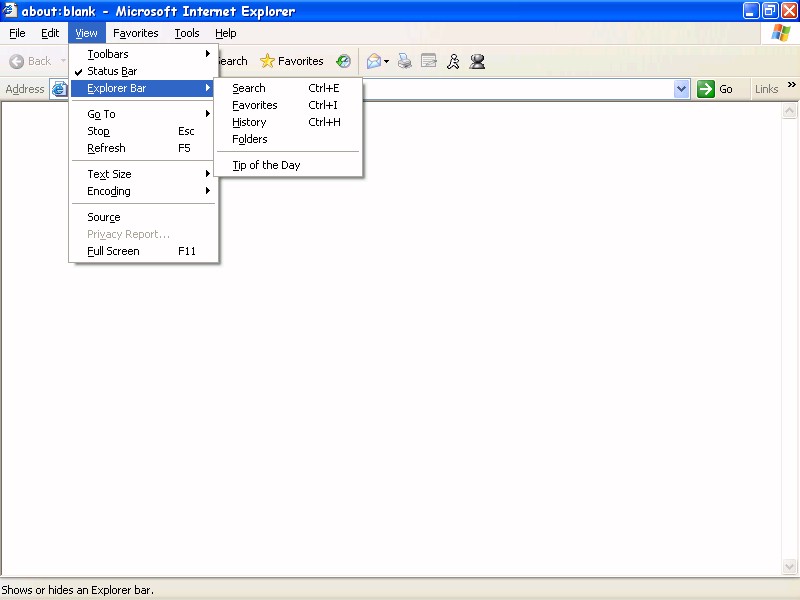This screenshot has height=600, width=800.
Task: Select Tip of the Day
Action: coord(288,165)
